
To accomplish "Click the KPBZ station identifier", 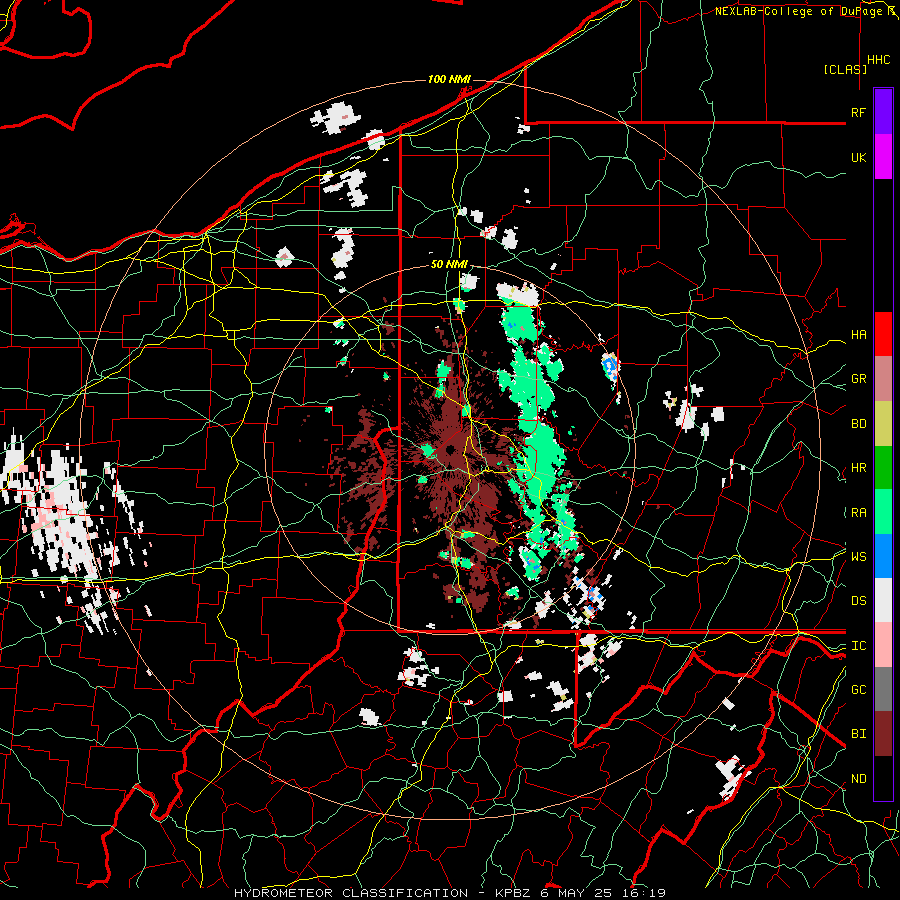I will click(x=511, y=893).
